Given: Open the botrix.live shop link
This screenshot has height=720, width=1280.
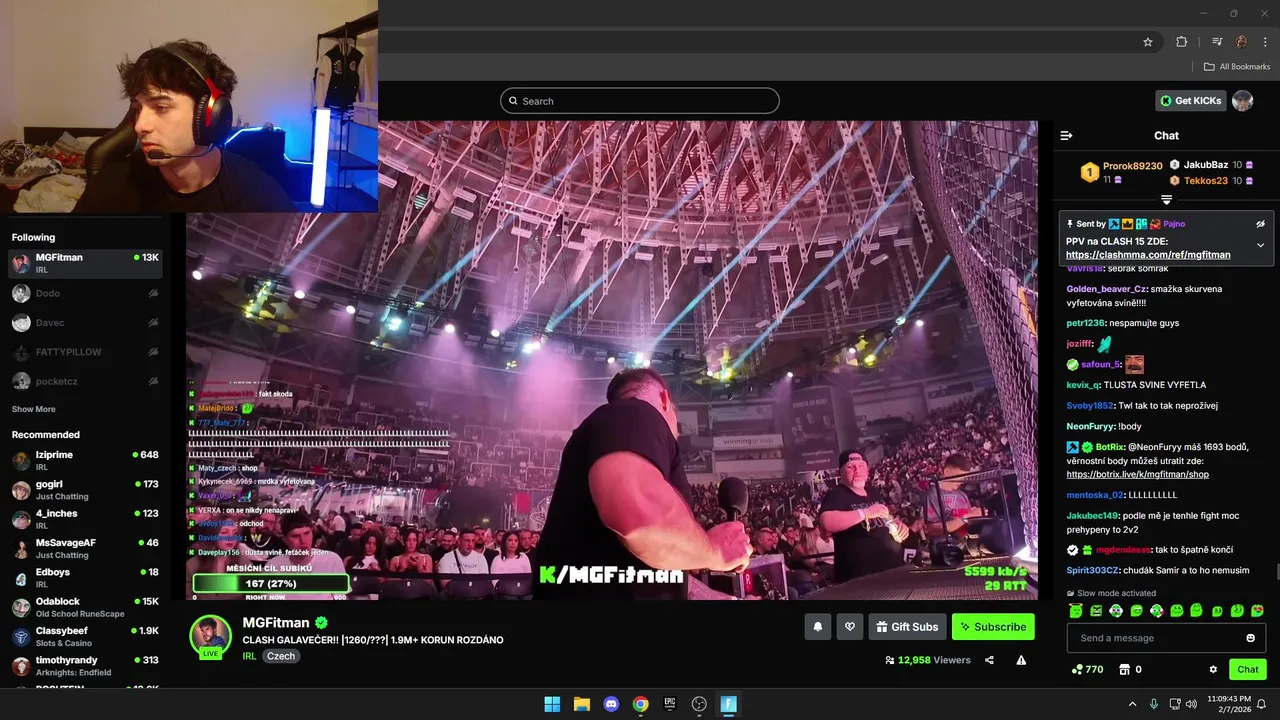Looking at the screenshot, I should tap(1137, 474).
